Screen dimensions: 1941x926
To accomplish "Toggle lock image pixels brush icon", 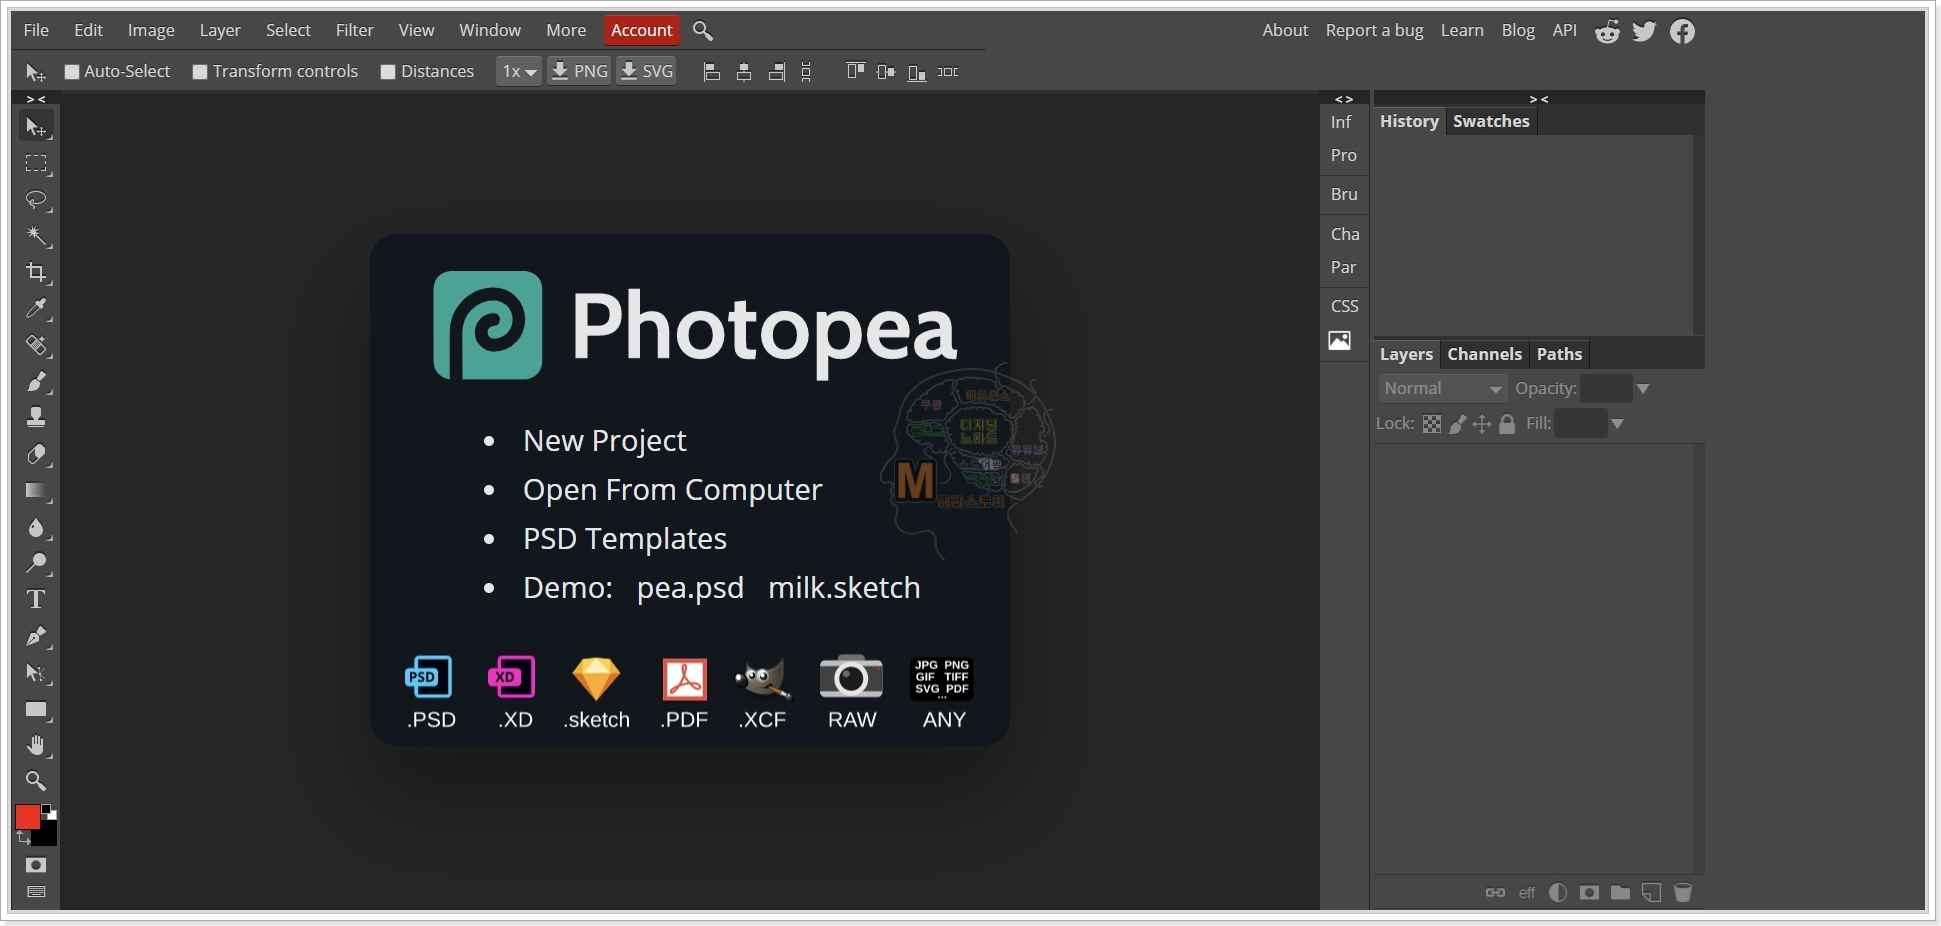I will coord(1458,424).
